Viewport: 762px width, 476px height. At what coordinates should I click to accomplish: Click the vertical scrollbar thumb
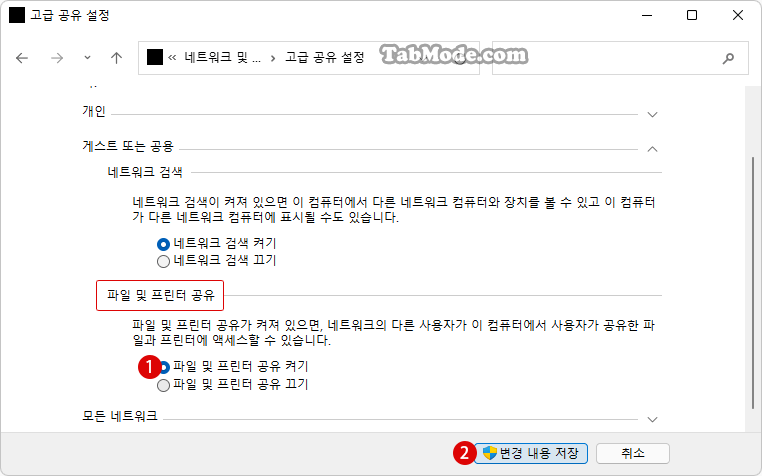coord(753,282)
